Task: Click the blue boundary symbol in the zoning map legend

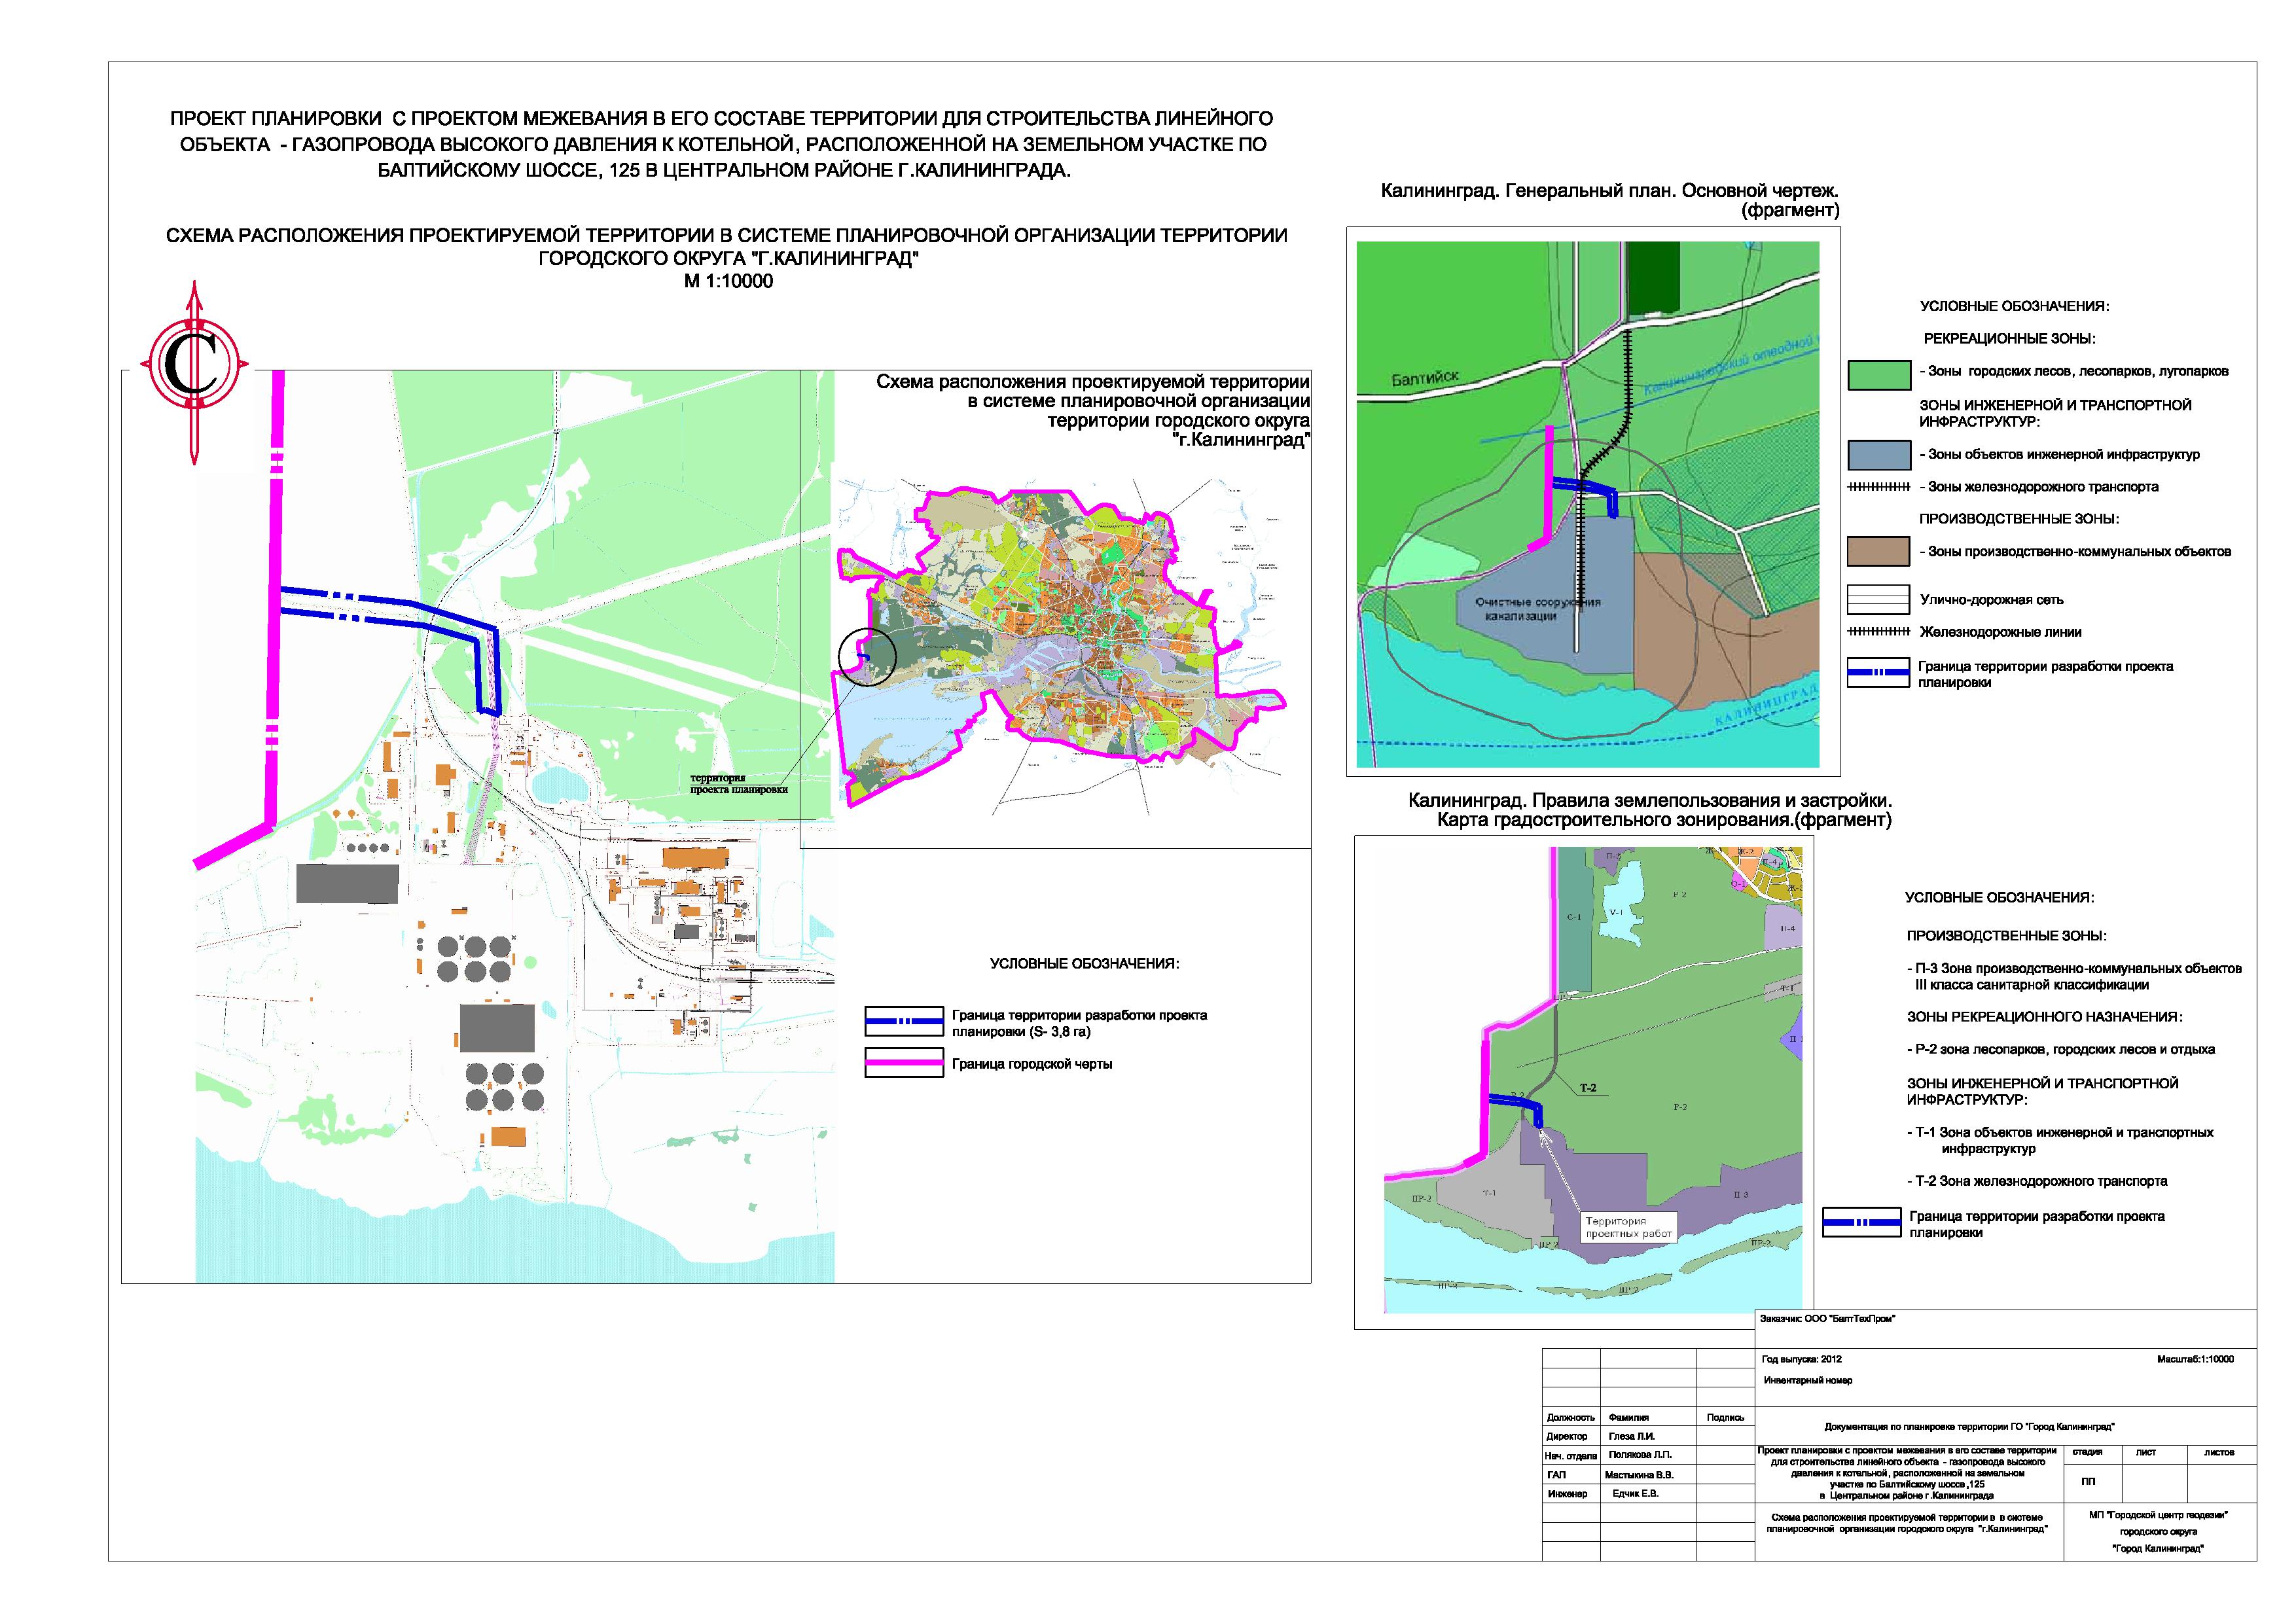Action: tap(1861, 1222)
